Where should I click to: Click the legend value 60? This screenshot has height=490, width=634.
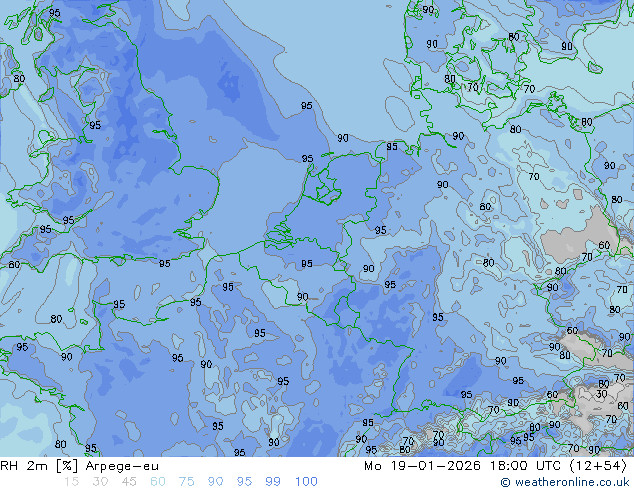158,482
